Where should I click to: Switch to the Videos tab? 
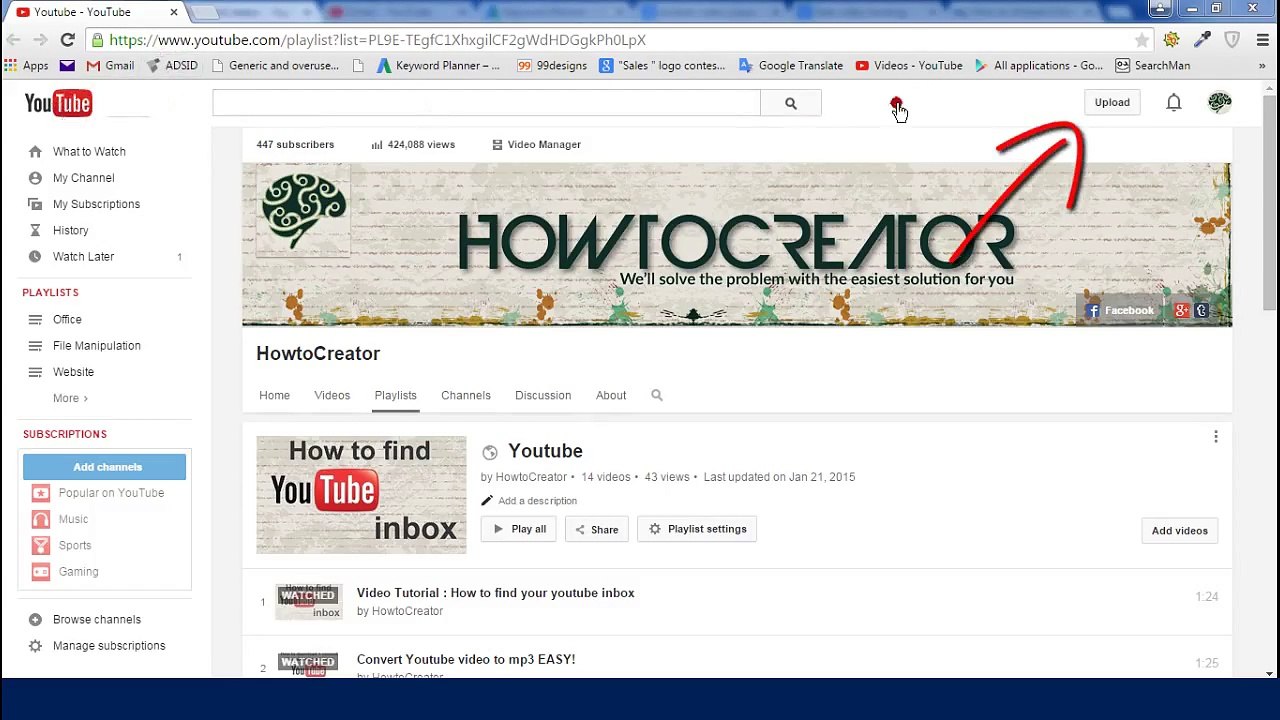point(332,395)
